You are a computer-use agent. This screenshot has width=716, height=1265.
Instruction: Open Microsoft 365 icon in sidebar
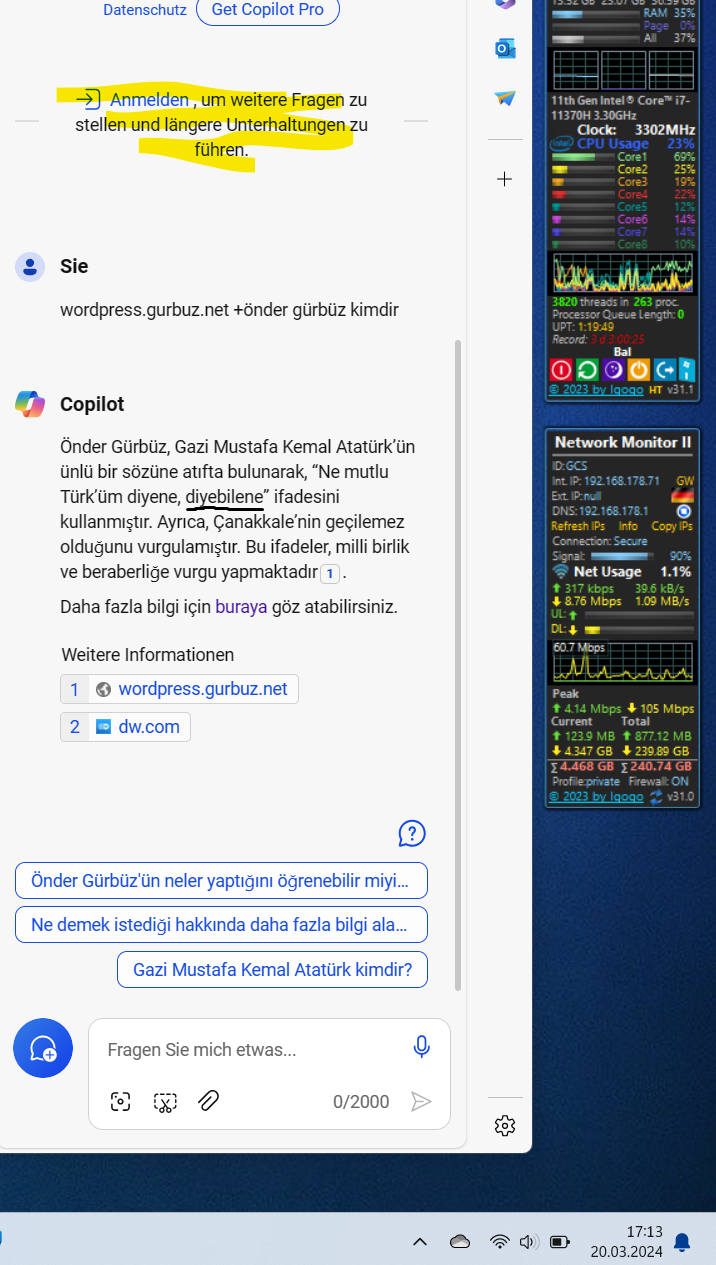[505, 5]
